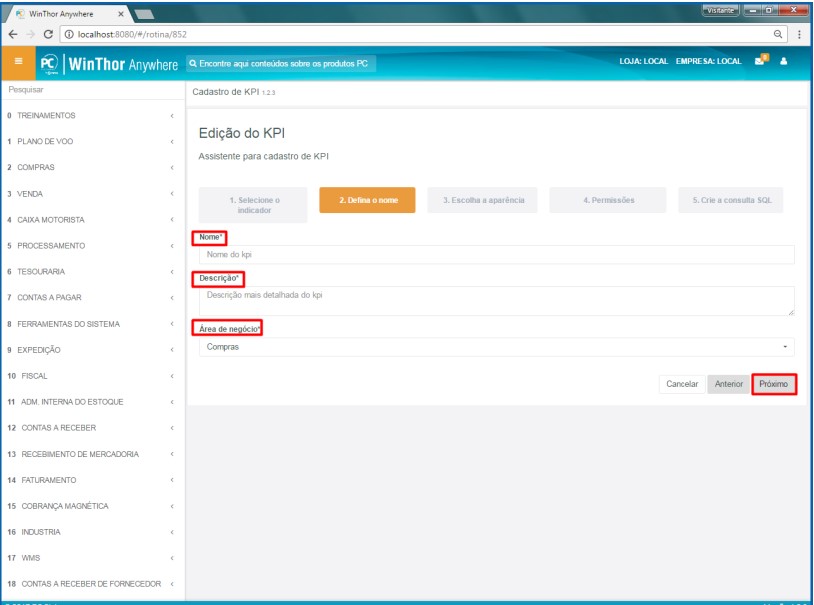Expand the CONTAS A PAGAR menu
Image resolution: width=814 pixels, height=605 pixels.
(x=91, y=298)
